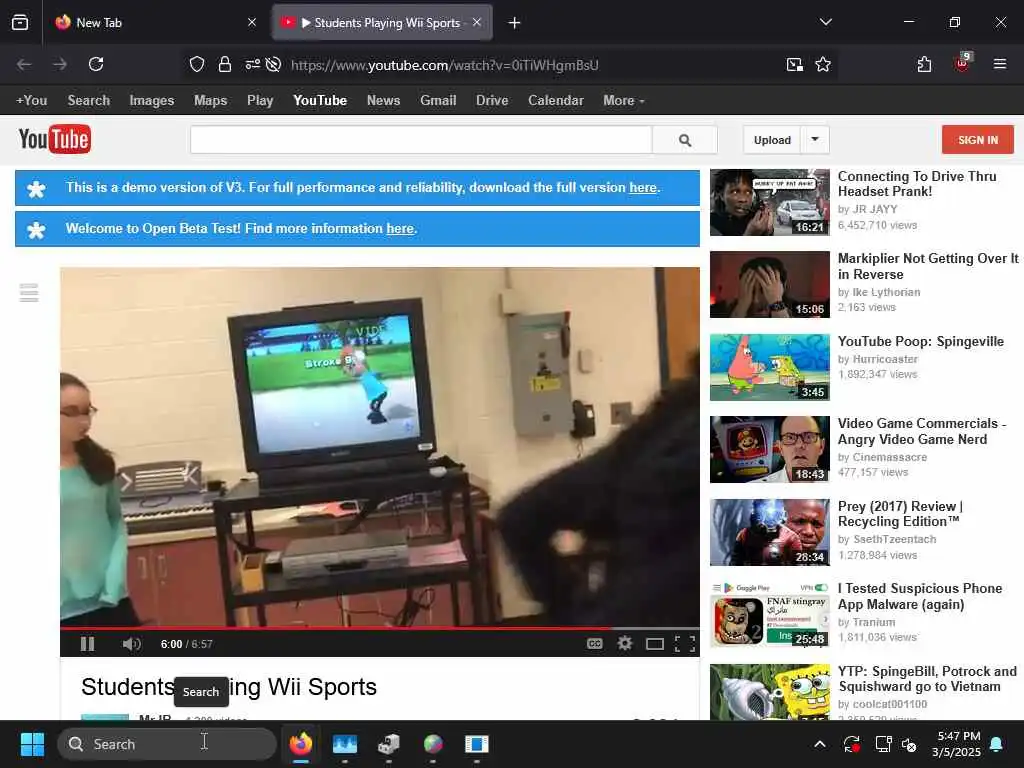Viewport: 1024px width, 768px height.
Task: Open Search in Google bar
Action: click(89, 101)
